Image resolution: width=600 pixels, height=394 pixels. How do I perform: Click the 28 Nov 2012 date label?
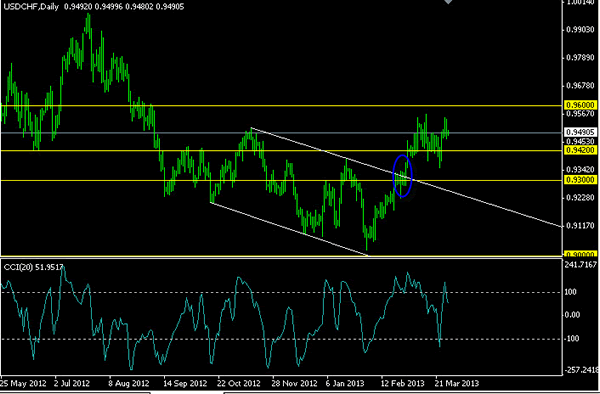coord(295,383)
